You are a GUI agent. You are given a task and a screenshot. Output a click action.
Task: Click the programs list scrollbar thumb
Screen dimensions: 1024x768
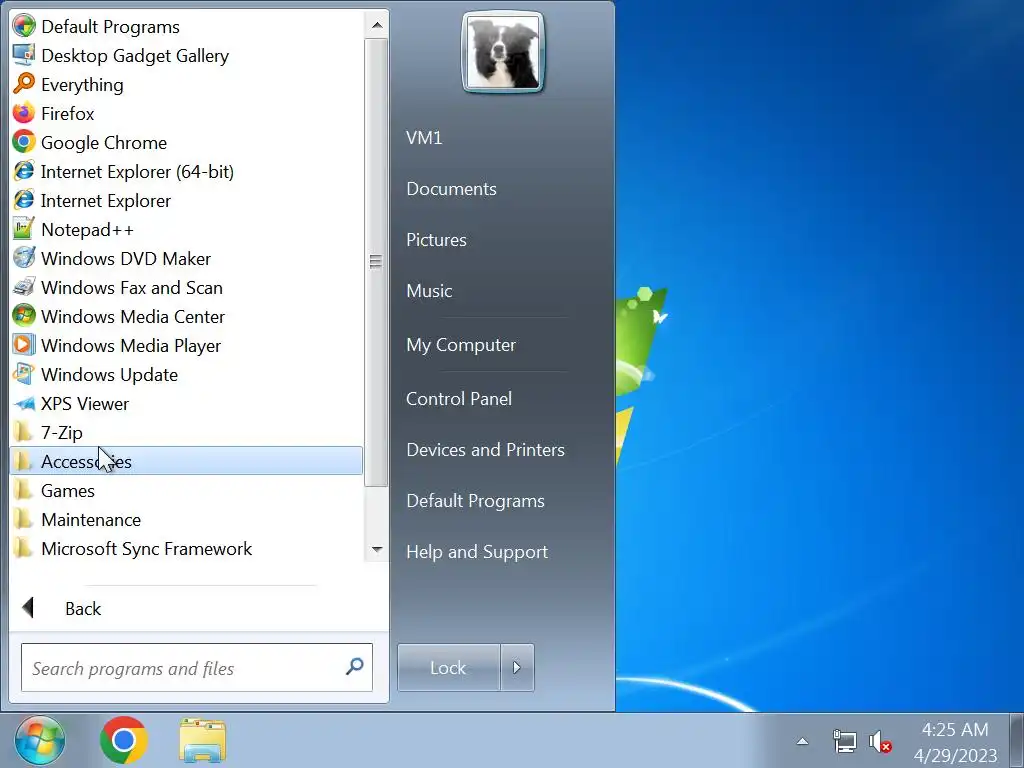pos(376,262)
